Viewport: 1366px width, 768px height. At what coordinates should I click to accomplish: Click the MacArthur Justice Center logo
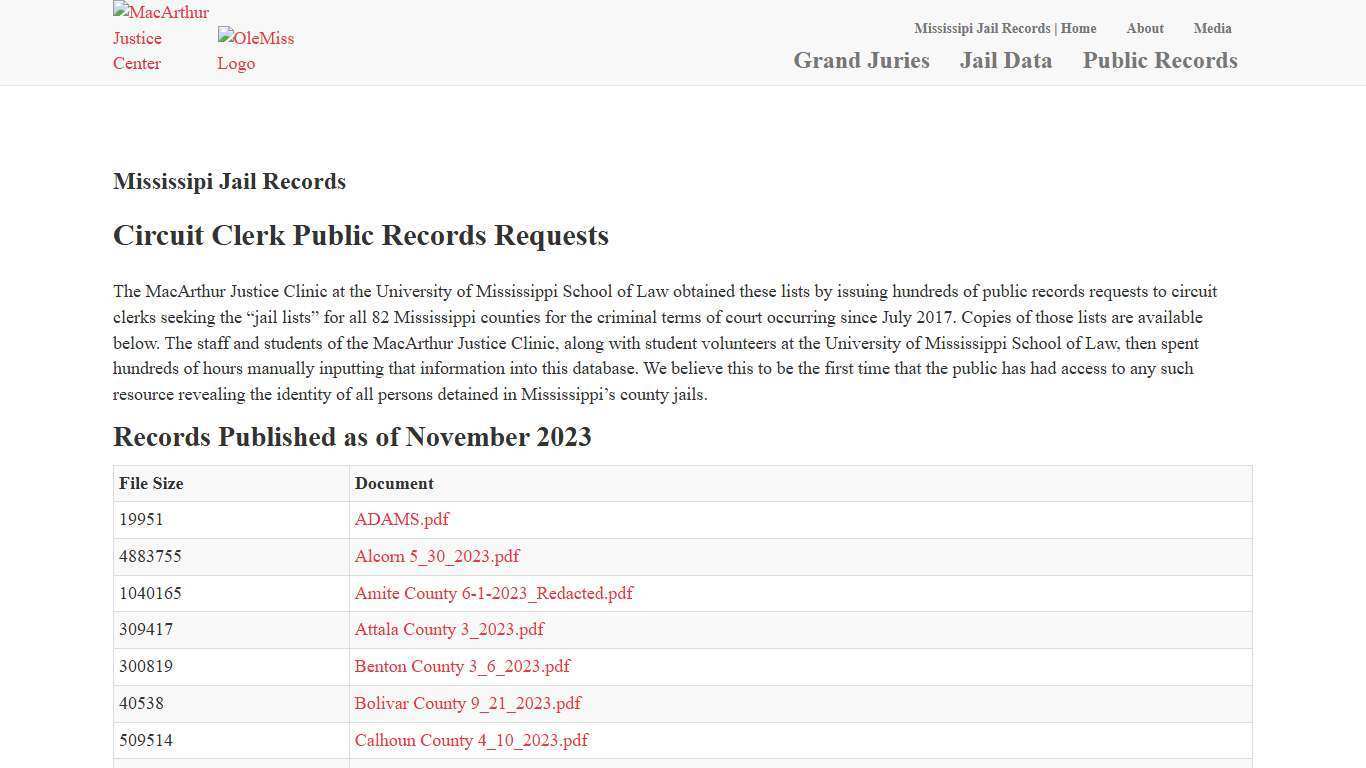(x=160, y=38)
